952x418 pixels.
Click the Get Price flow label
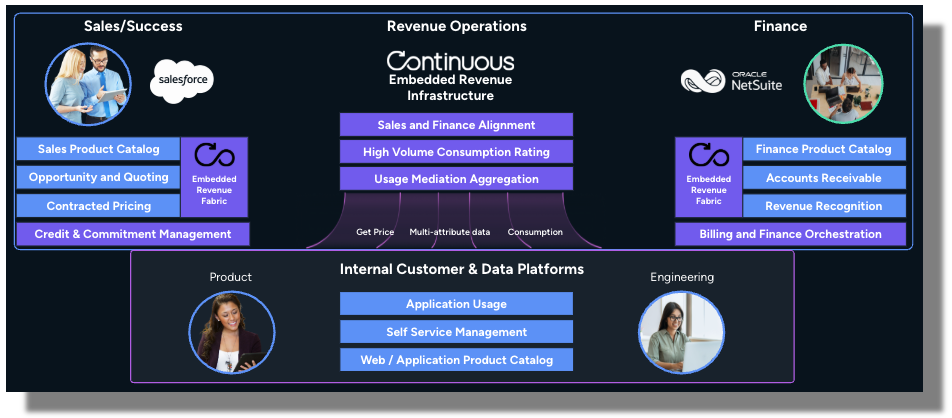[x=375, y=232]
